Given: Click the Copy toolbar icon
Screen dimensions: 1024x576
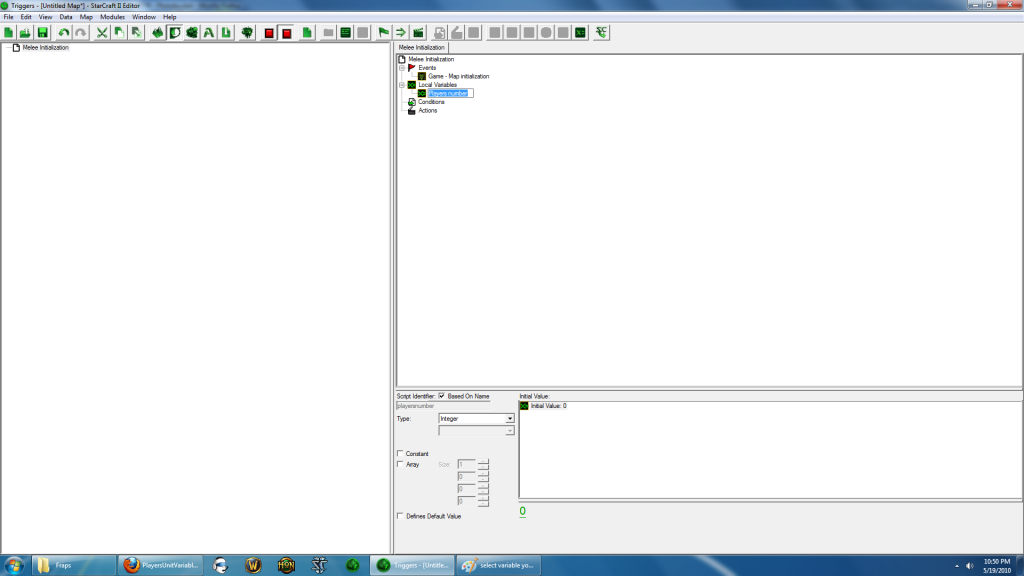Looking at the screenshot, I should [x=119, y=33].
